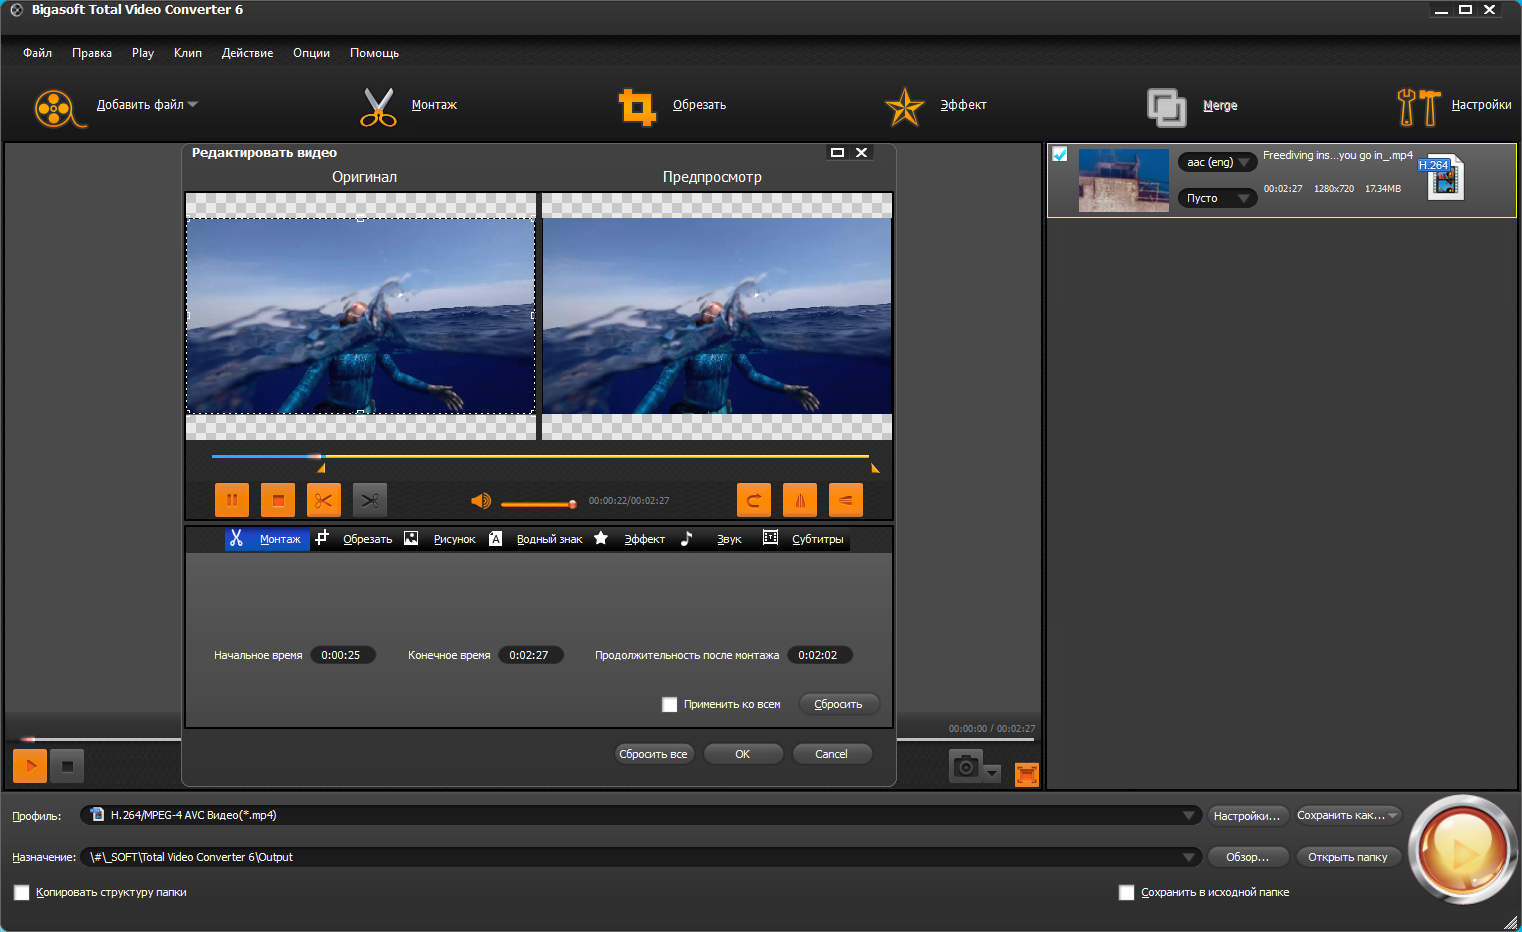Click the orange fullscreen icon

click(x=1027, y=774)
